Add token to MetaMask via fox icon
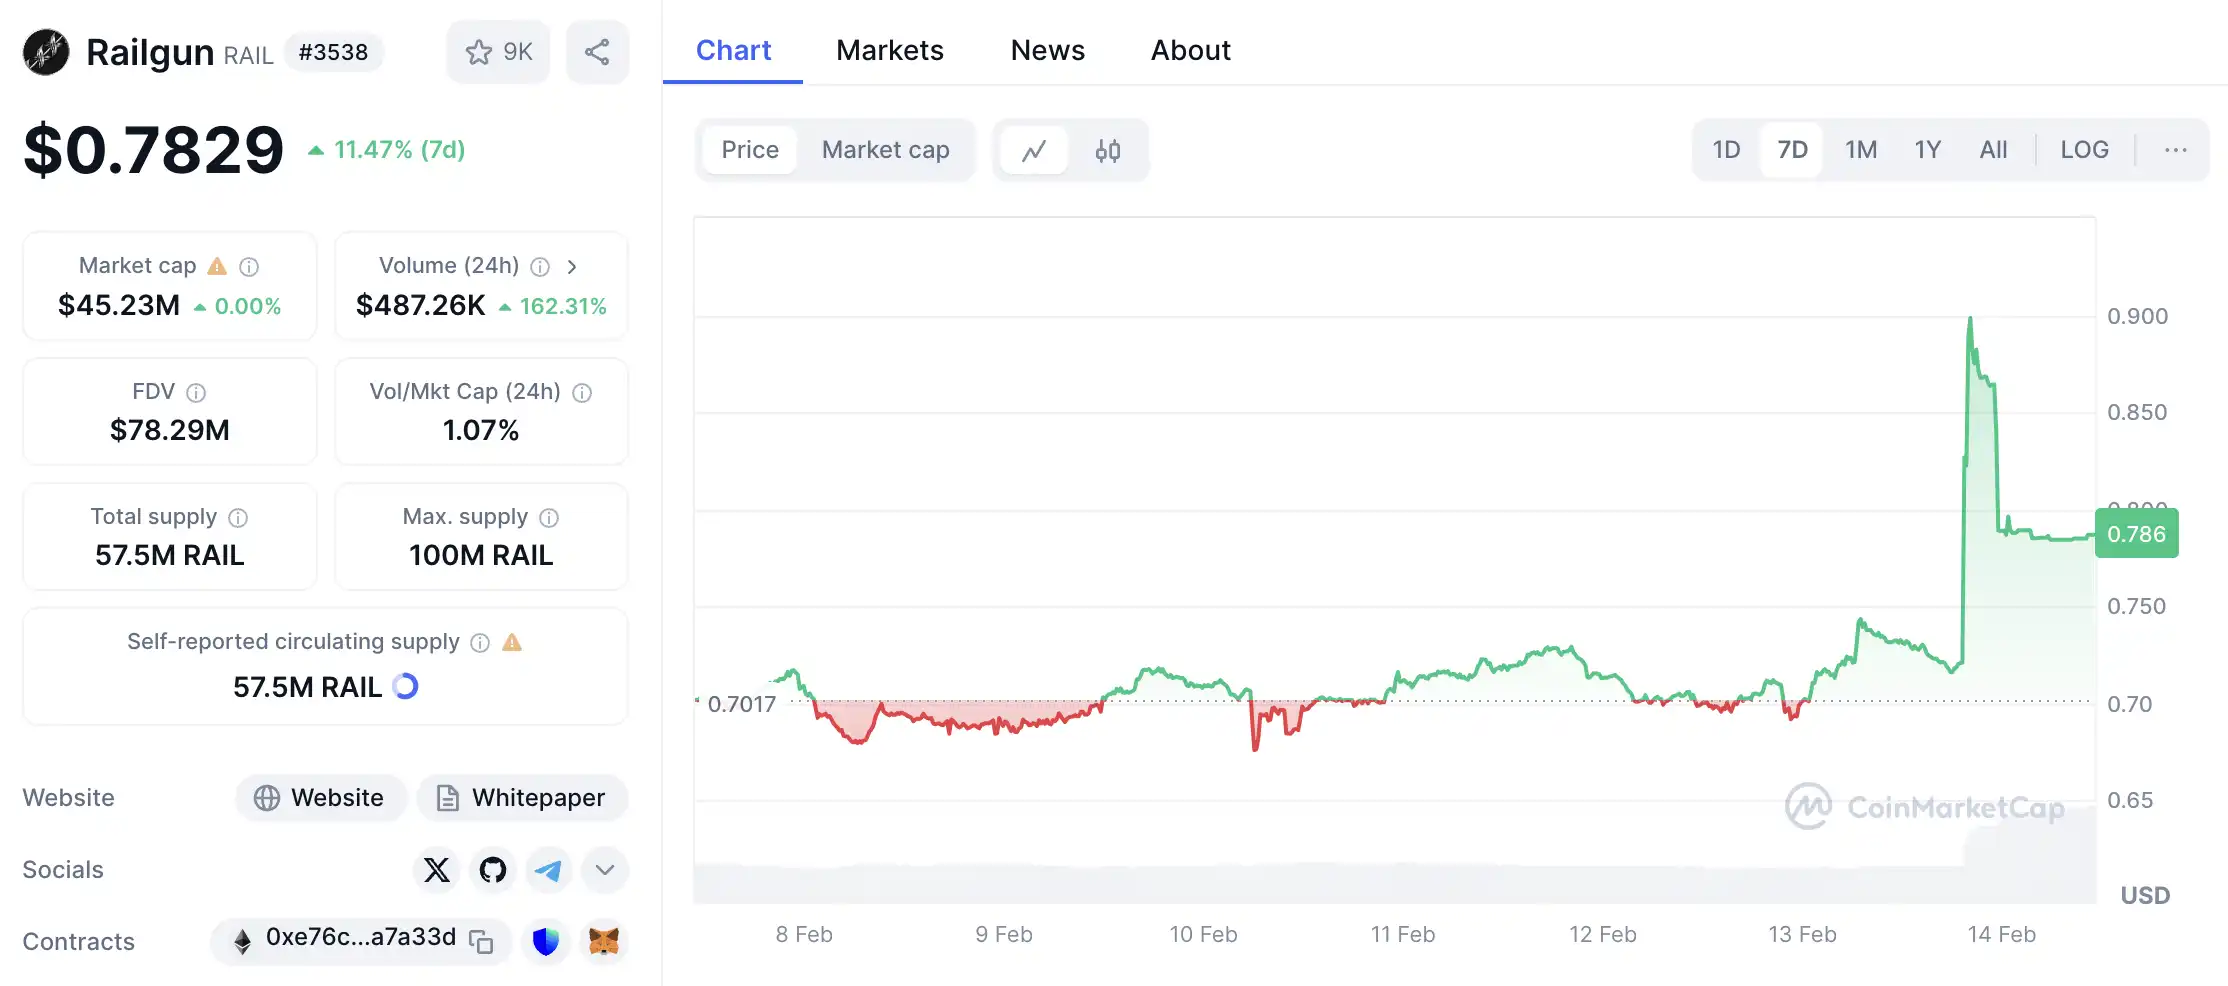2228x986 pixels. (x=603, y=941)
